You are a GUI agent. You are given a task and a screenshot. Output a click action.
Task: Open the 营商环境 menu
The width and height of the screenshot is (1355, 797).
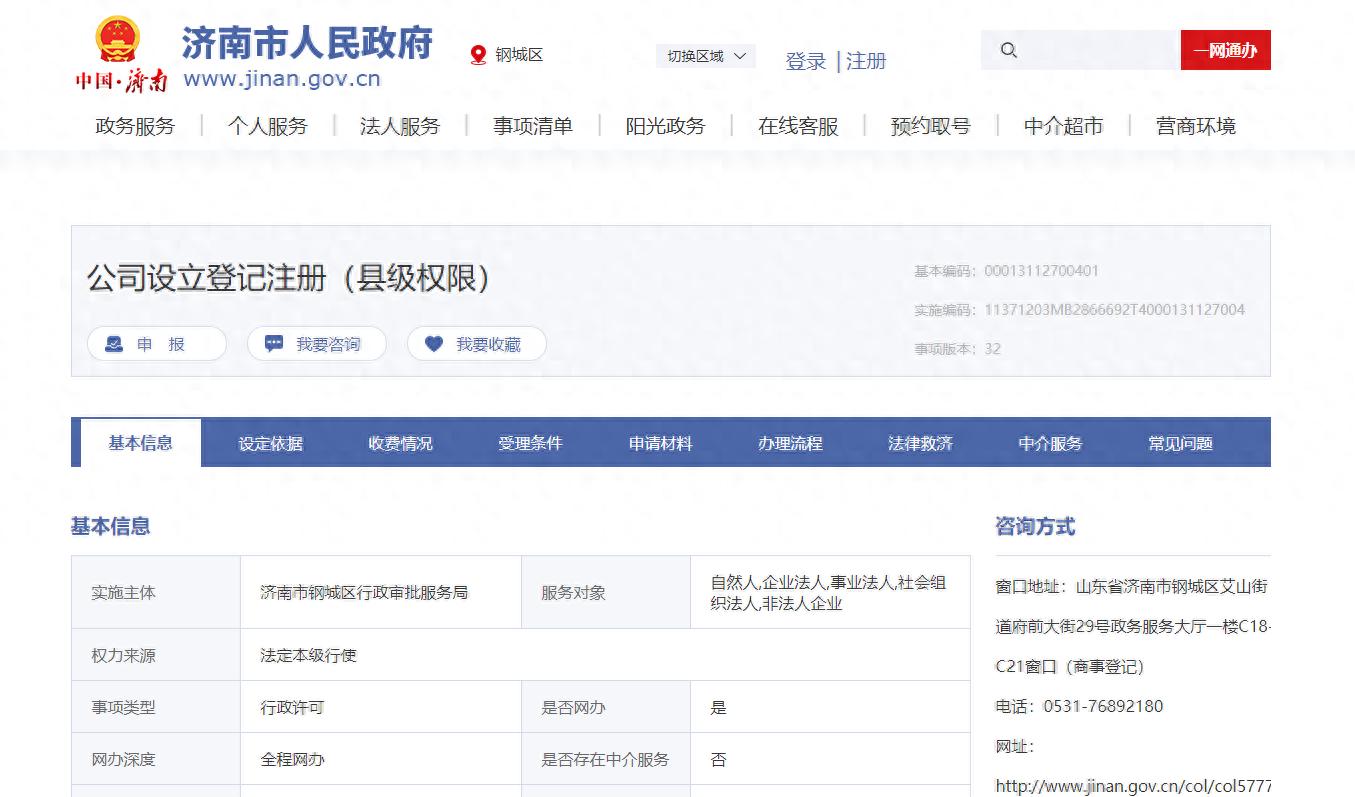(1196, 126)
